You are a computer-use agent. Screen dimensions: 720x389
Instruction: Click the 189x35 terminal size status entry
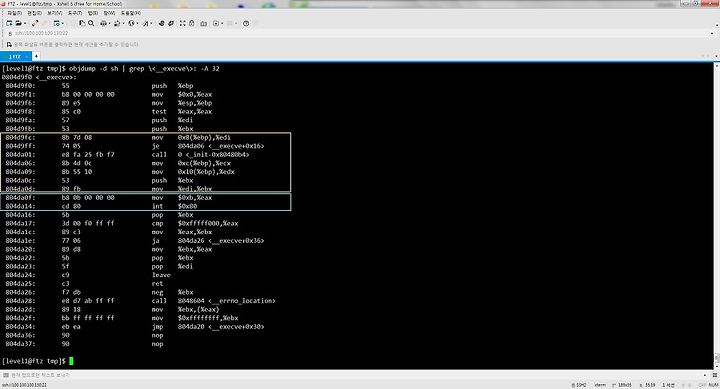622,385
